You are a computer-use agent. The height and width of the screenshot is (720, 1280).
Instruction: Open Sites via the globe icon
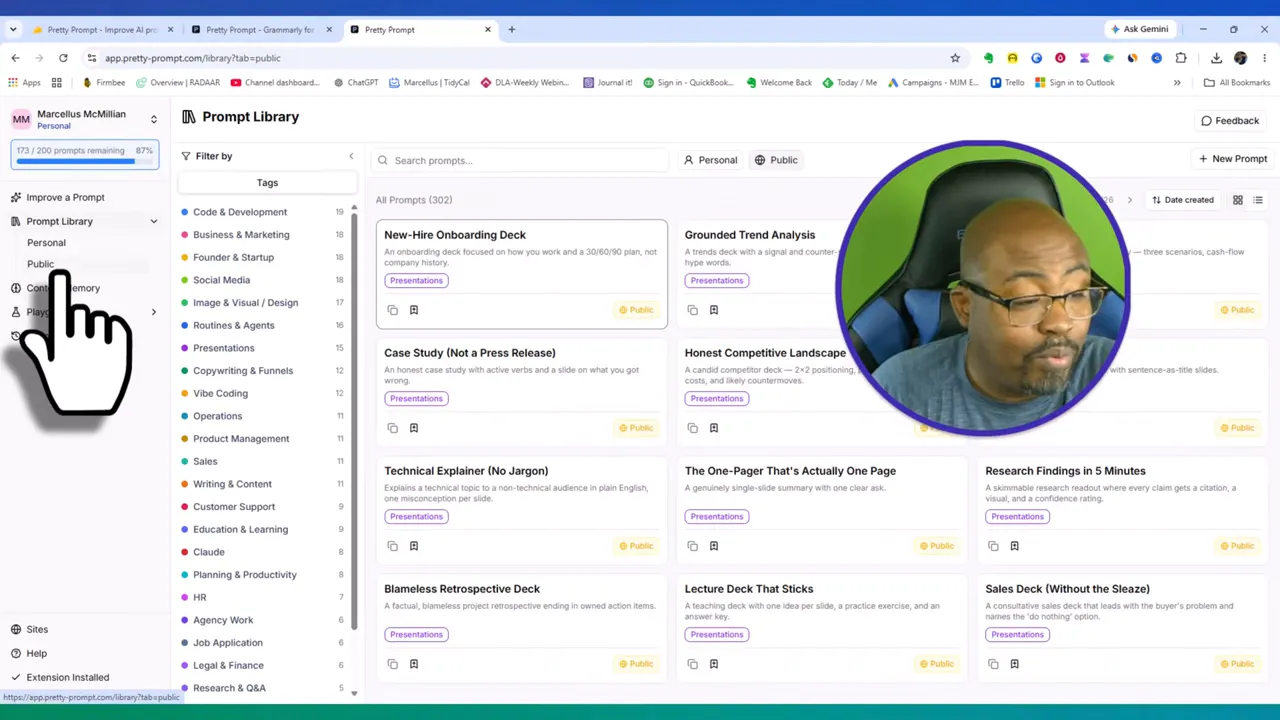coord(16,629)
